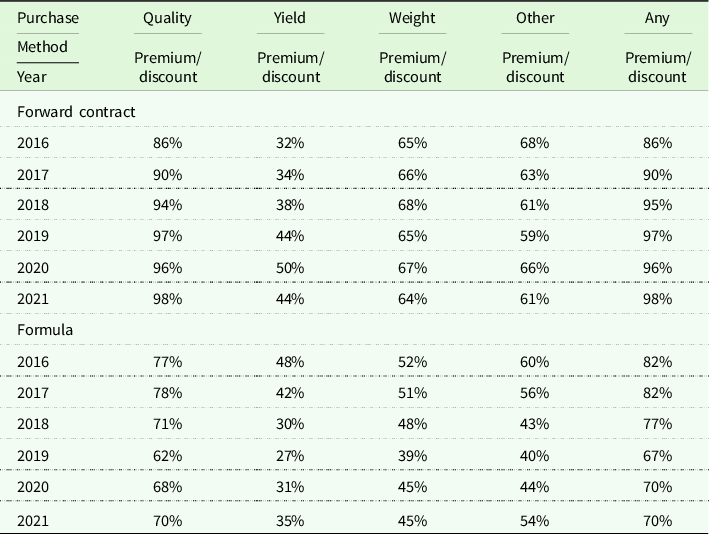Click the Purchase header label
The width and height of the screenshot is (709, 534).
tap(48, 18)
